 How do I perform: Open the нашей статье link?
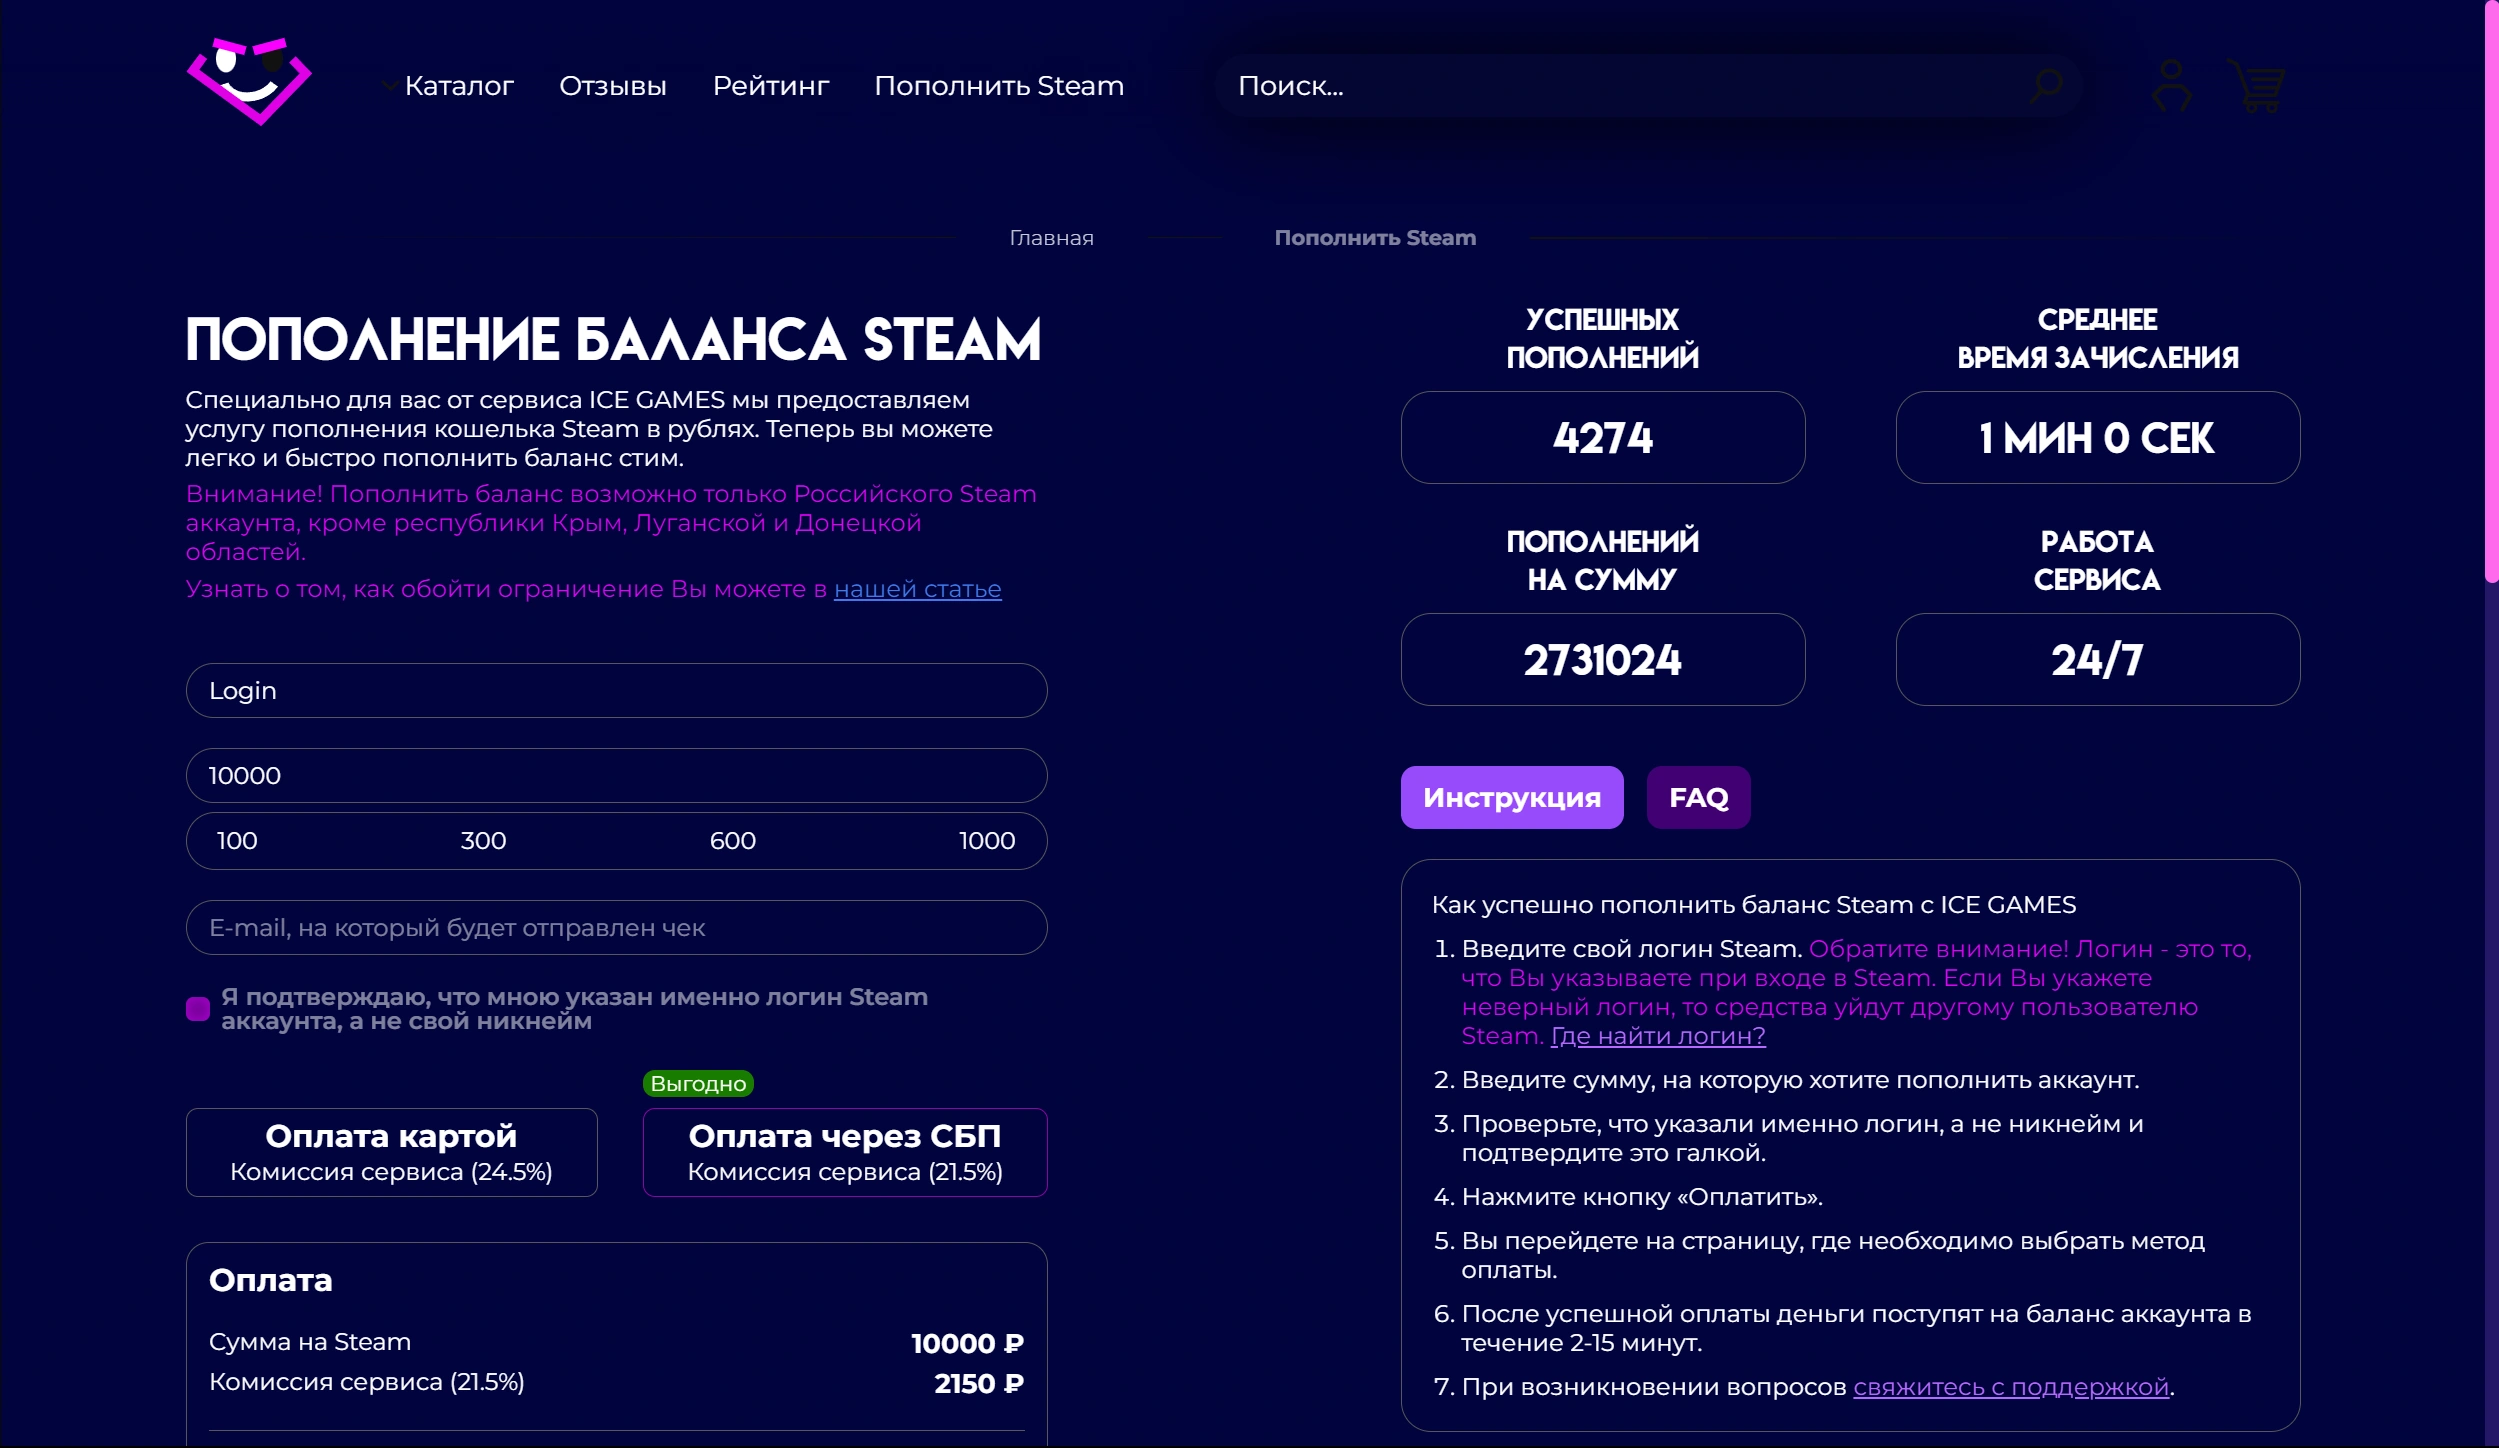coord(917,589)
